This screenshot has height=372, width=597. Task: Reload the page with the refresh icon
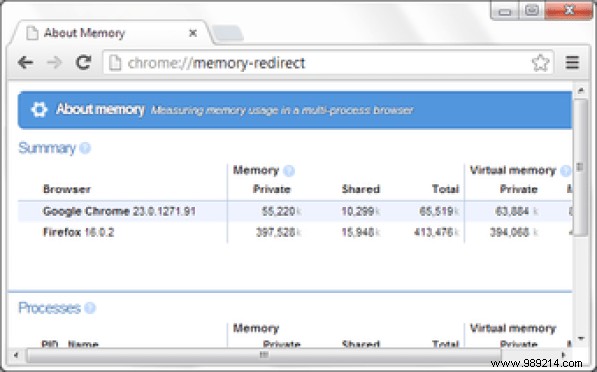[83, 62]
